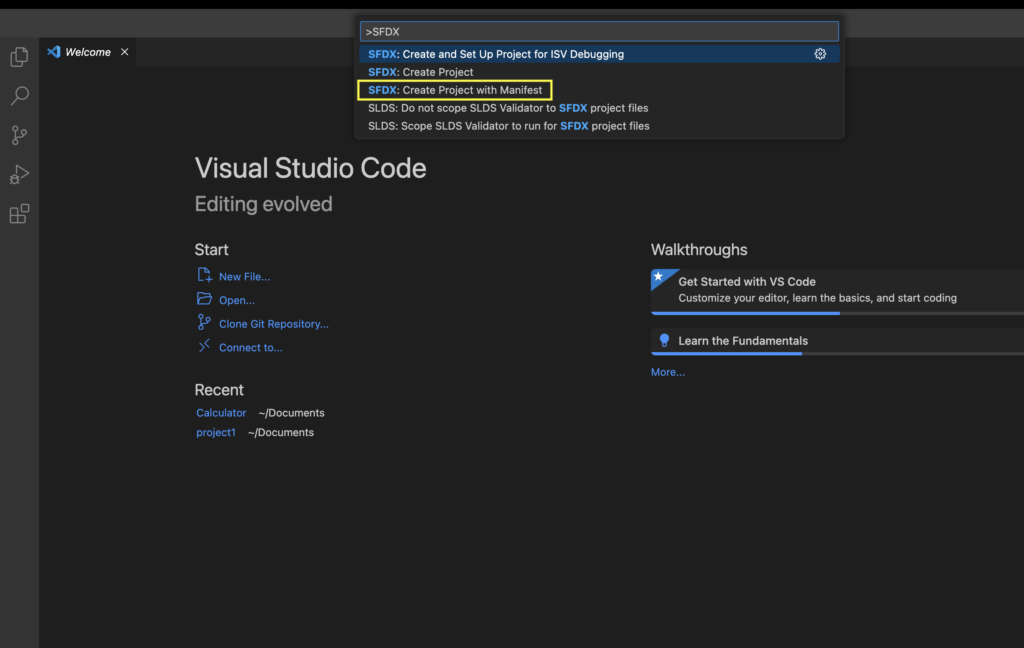Click the folder icon beside Open...

coord(204,299)
